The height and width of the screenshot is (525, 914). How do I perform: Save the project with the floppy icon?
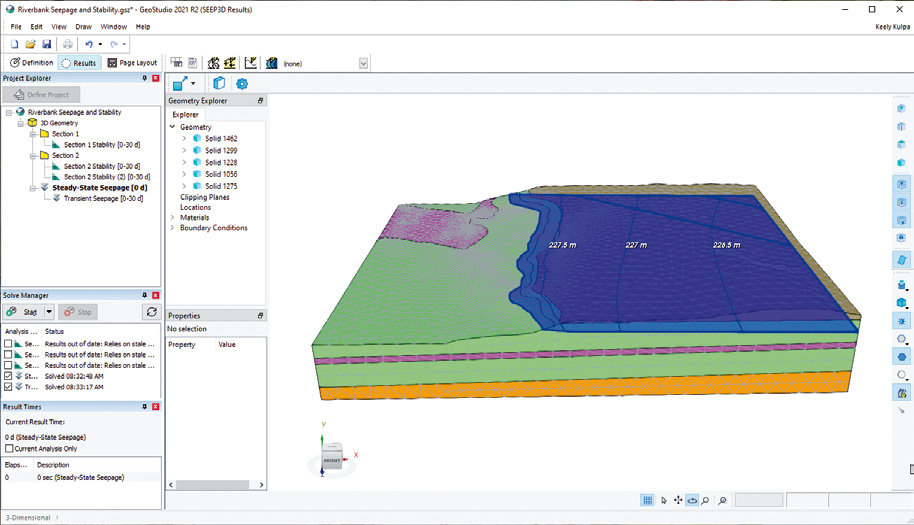[x=47, y=44]
